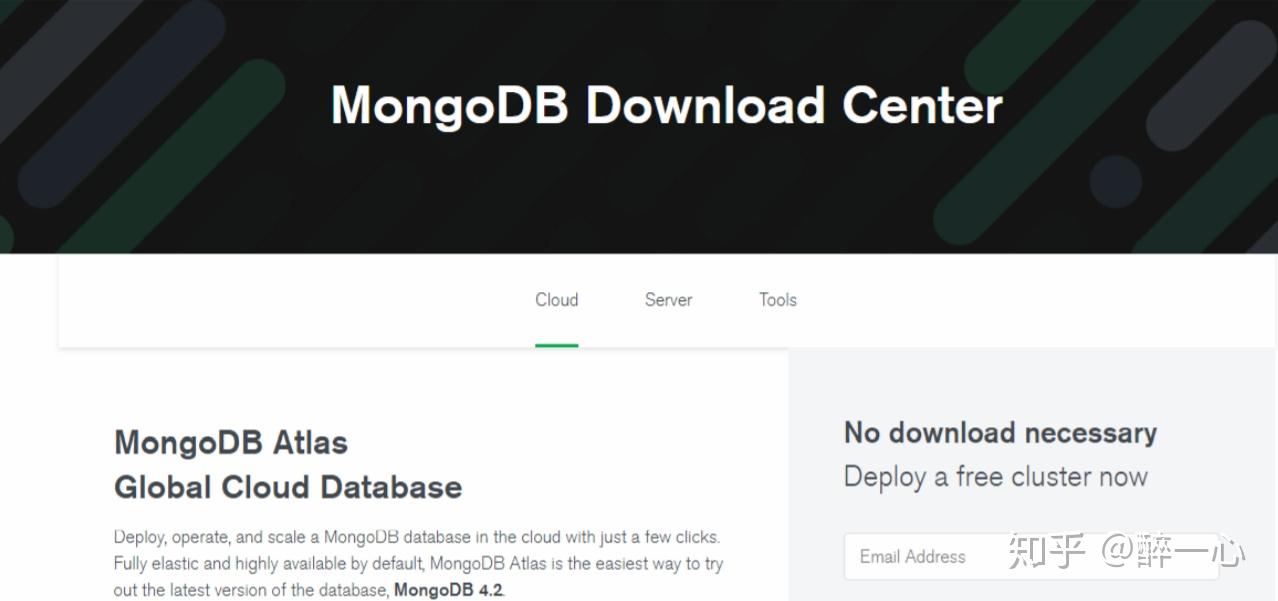Click the MongoDB Atlas description paragraph

coord(418,563)
